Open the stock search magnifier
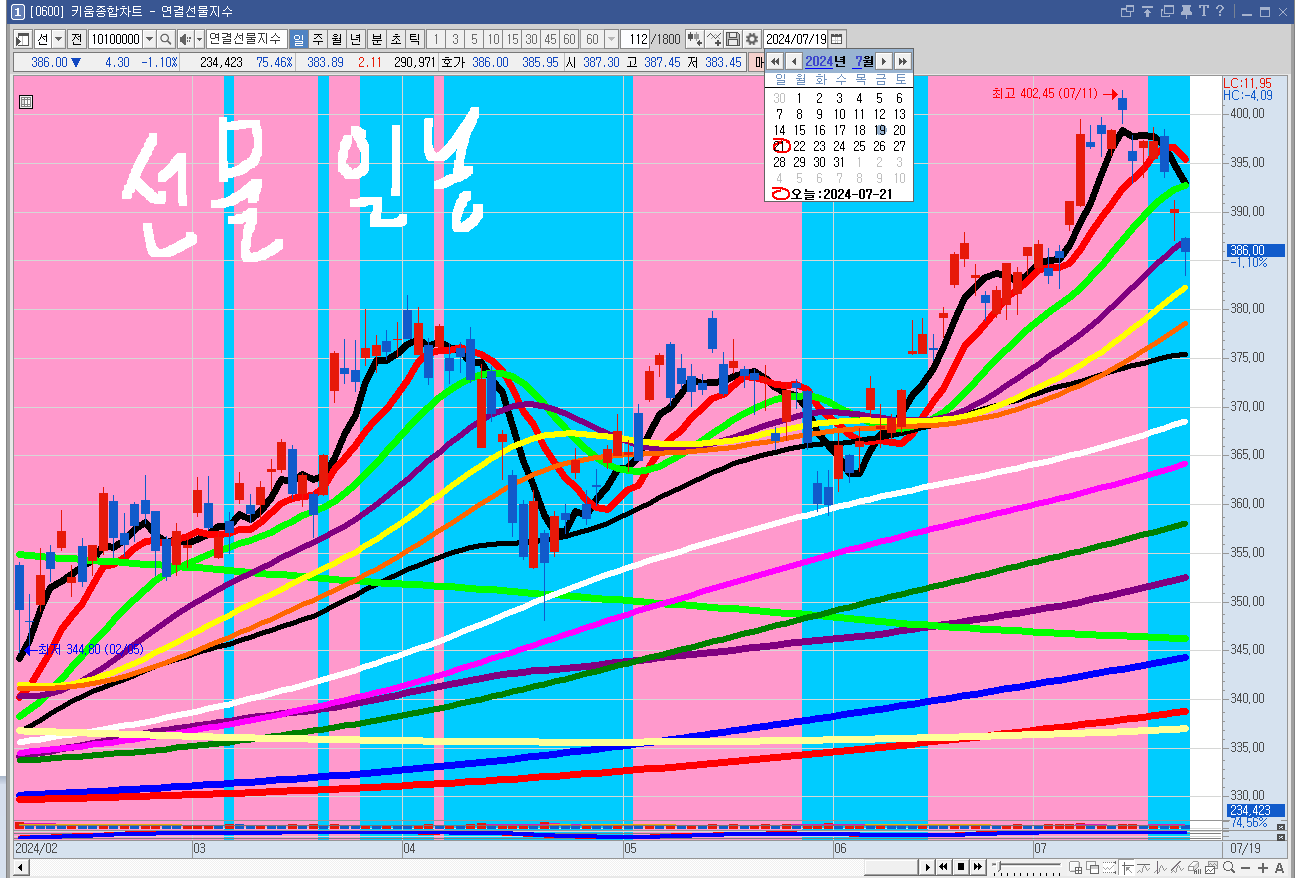The width and height of the screenshot is (1295, 878). [x=166, y=39]
